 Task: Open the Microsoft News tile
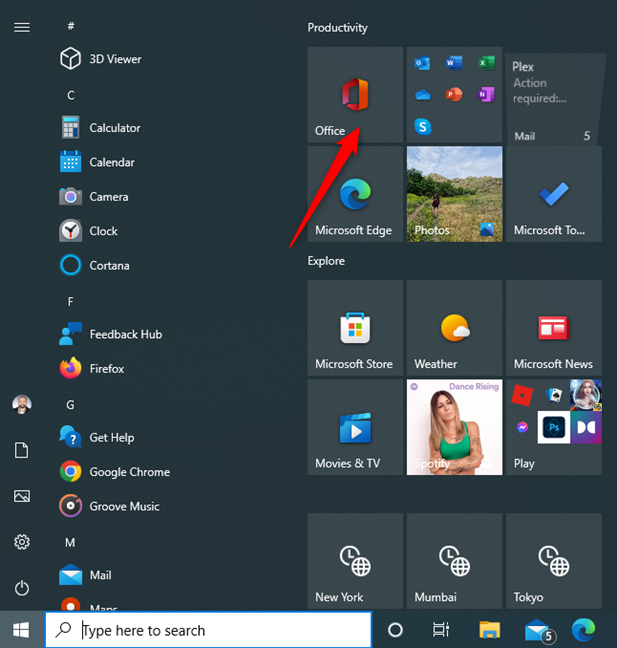(x=554, y=328)
